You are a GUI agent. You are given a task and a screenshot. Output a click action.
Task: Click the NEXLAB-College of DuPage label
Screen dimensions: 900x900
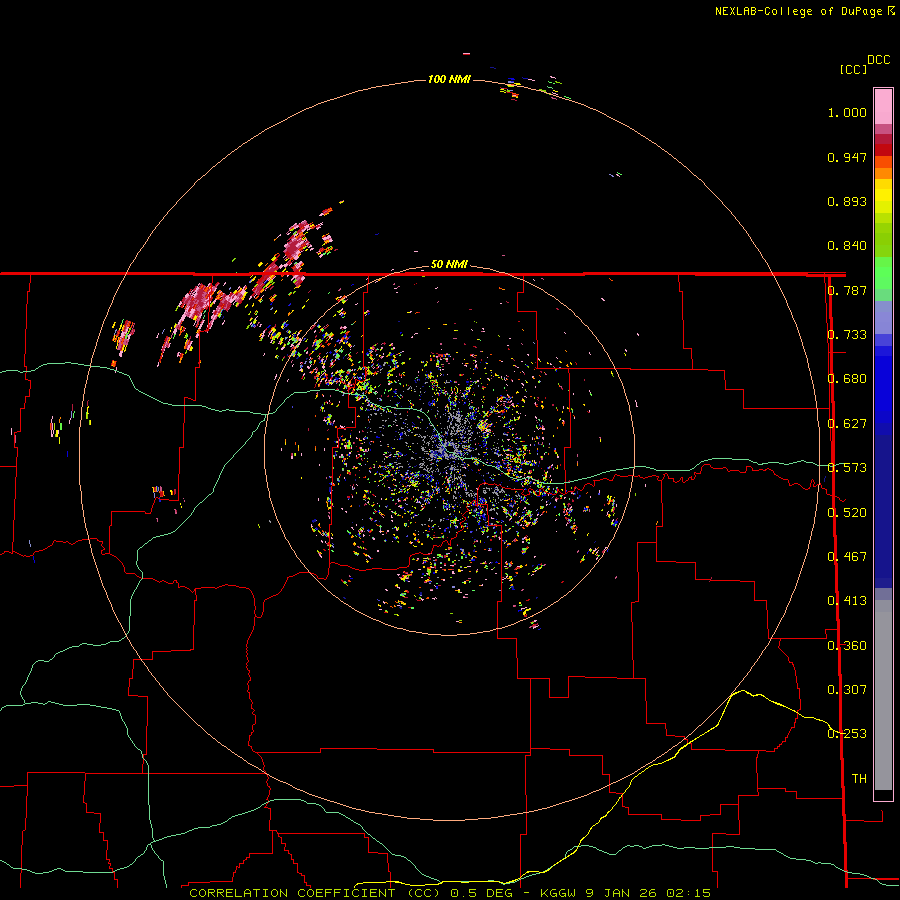(798, 11)
